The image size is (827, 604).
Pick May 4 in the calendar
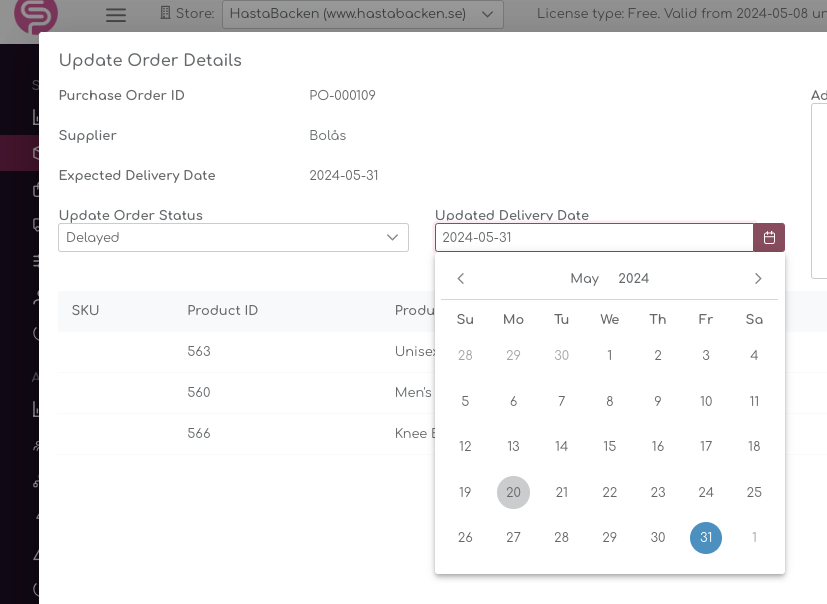click(754, 356)
